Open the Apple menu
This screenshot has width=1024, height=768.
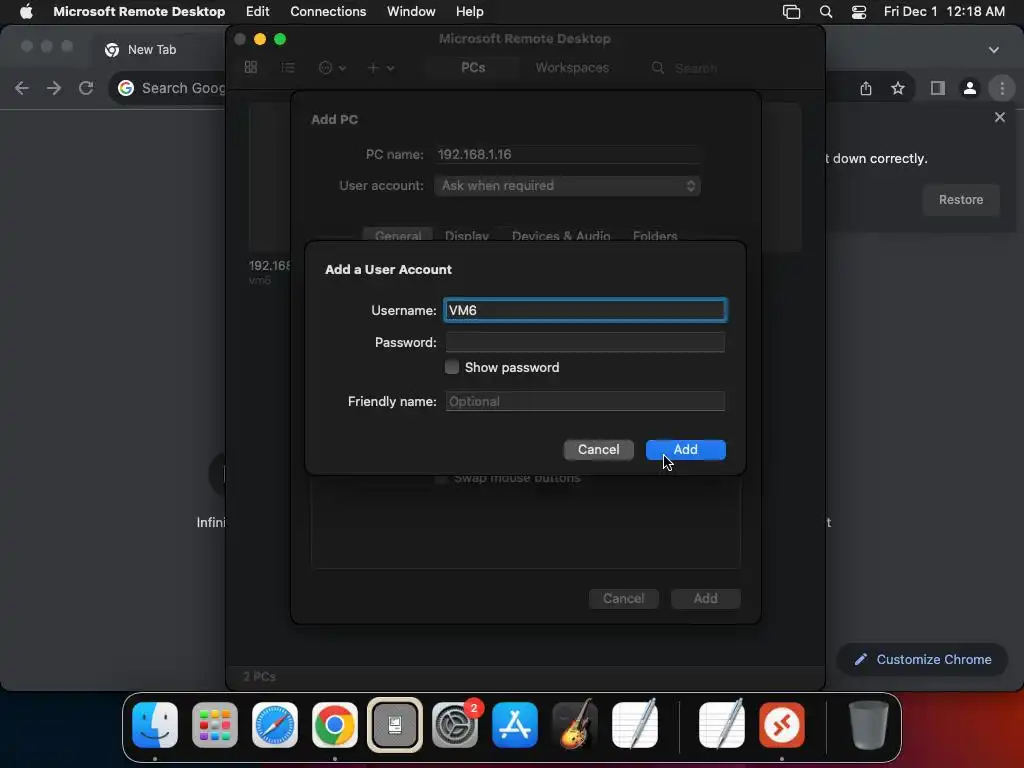point(26,11)
